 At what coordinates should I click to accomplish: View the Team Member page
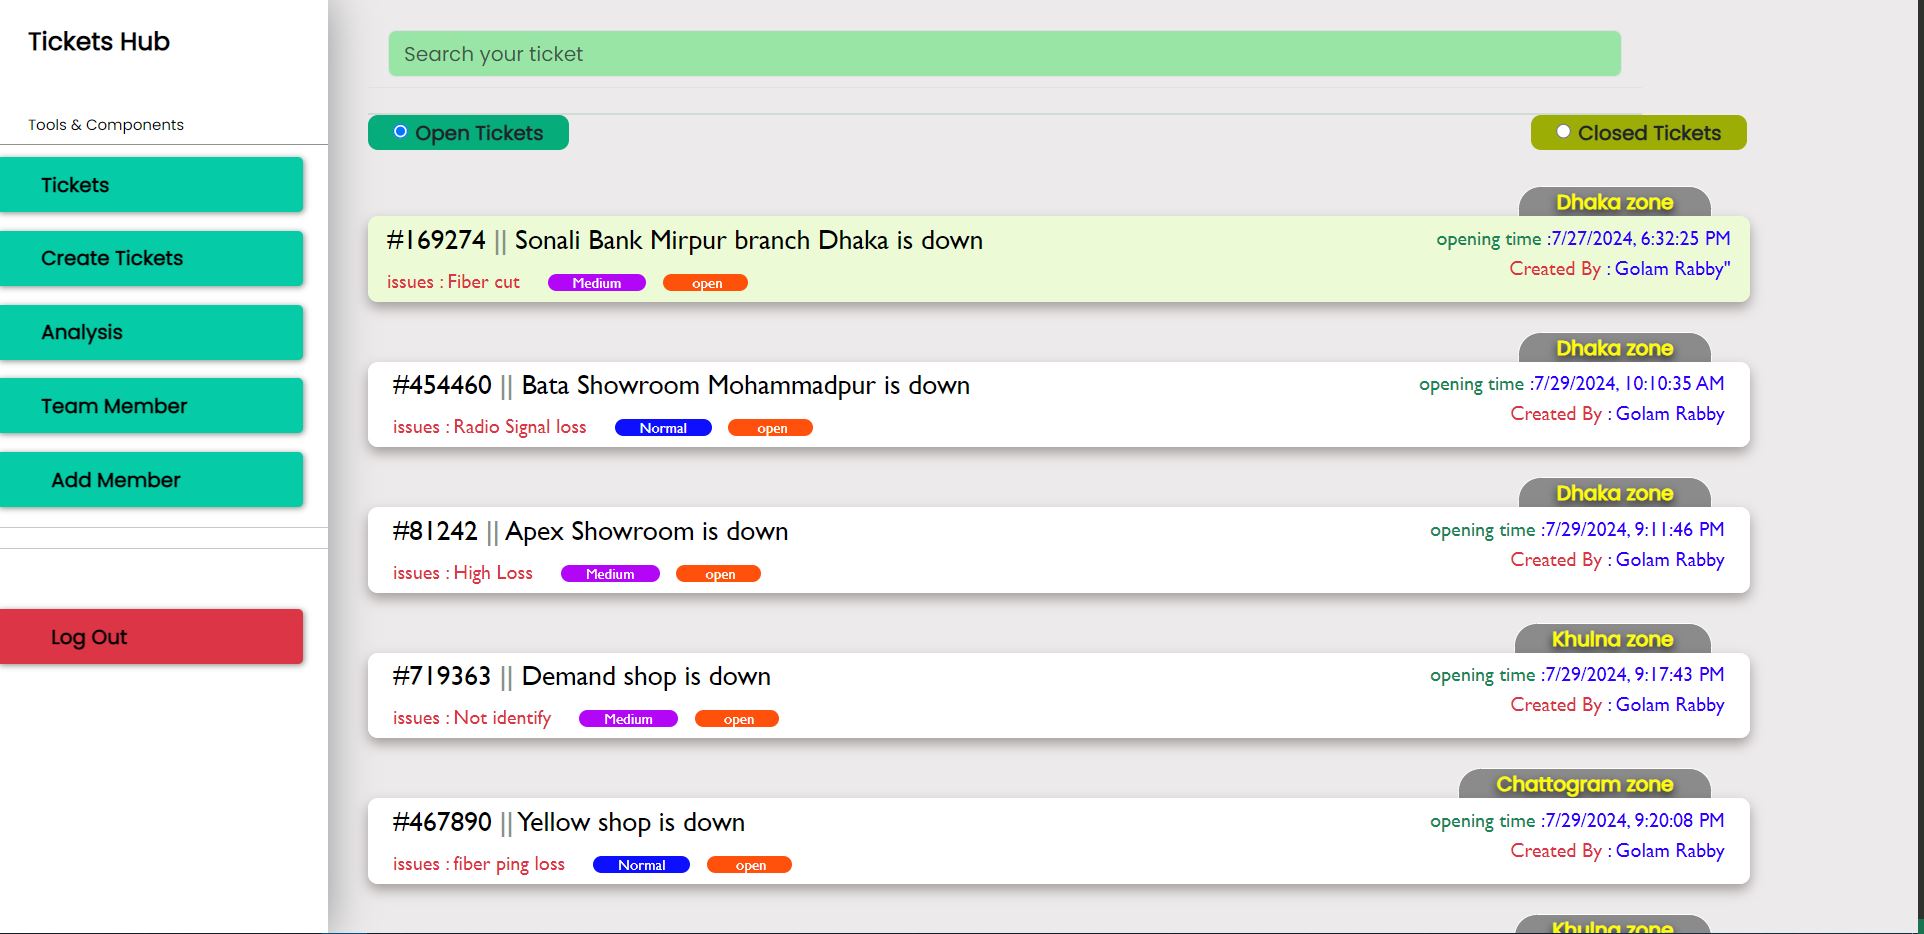(x=151, y=406)
